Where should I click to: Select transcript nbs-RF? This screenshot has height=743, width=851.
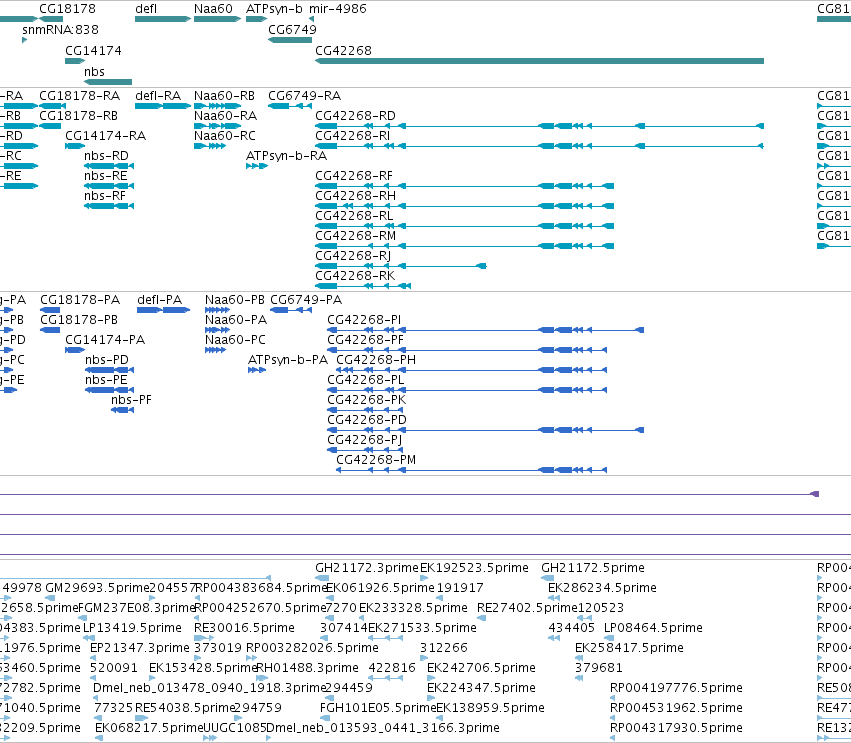click(109, 206)
